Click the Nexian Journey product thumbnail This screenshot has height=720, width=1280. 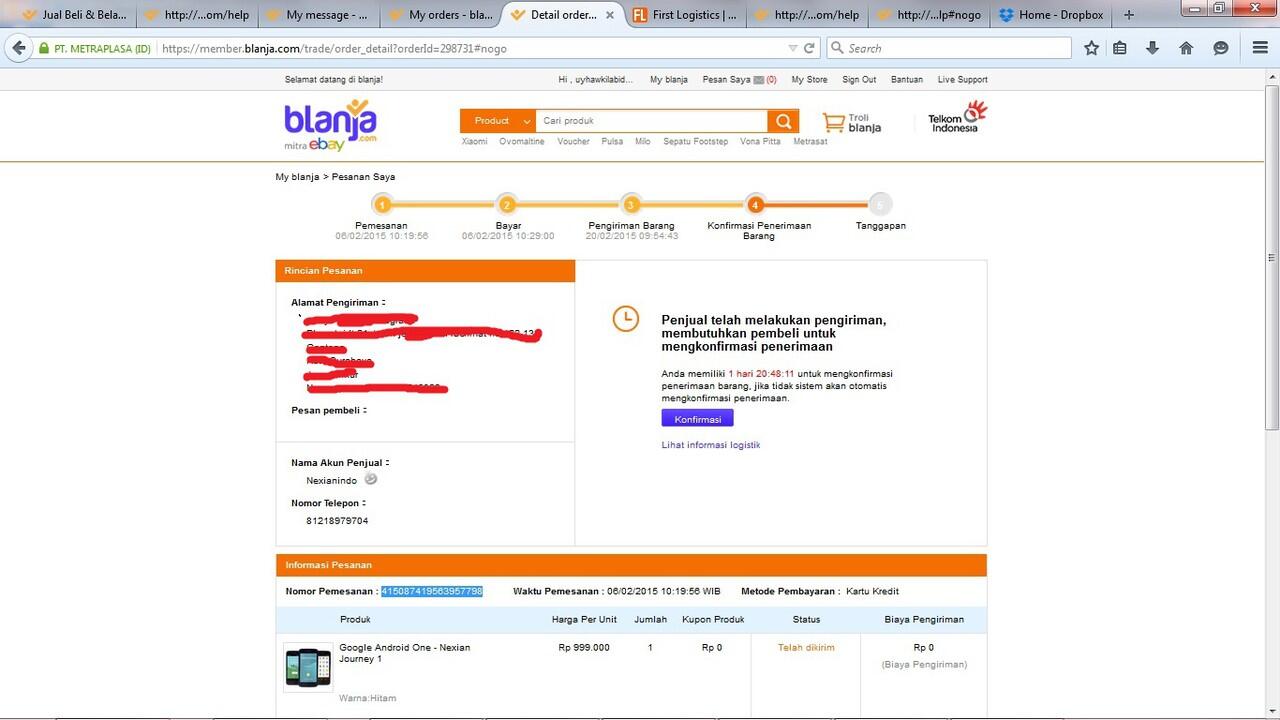(308, 667)
